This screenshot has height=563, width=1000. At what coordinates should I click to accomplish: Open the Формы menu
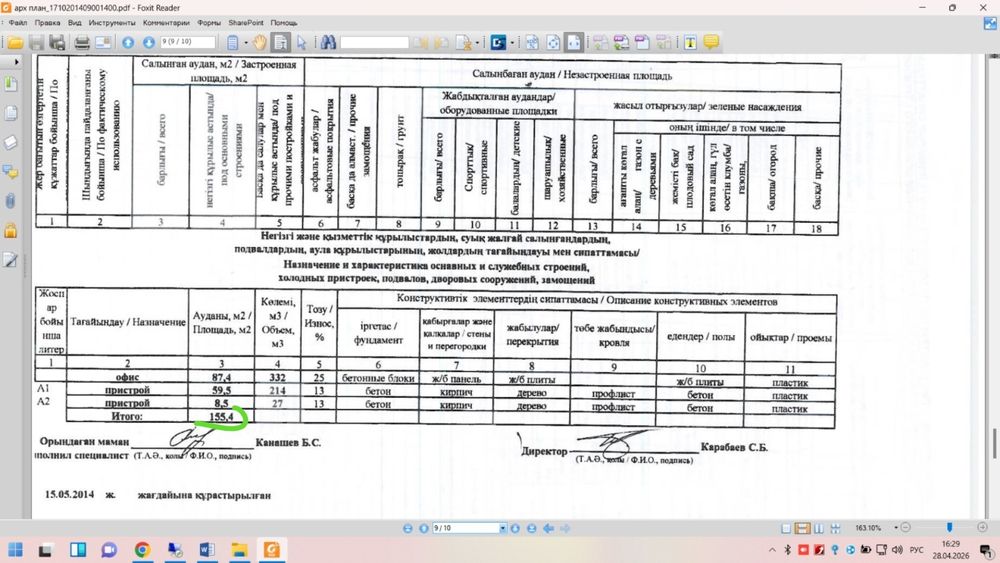pos(209,23)
